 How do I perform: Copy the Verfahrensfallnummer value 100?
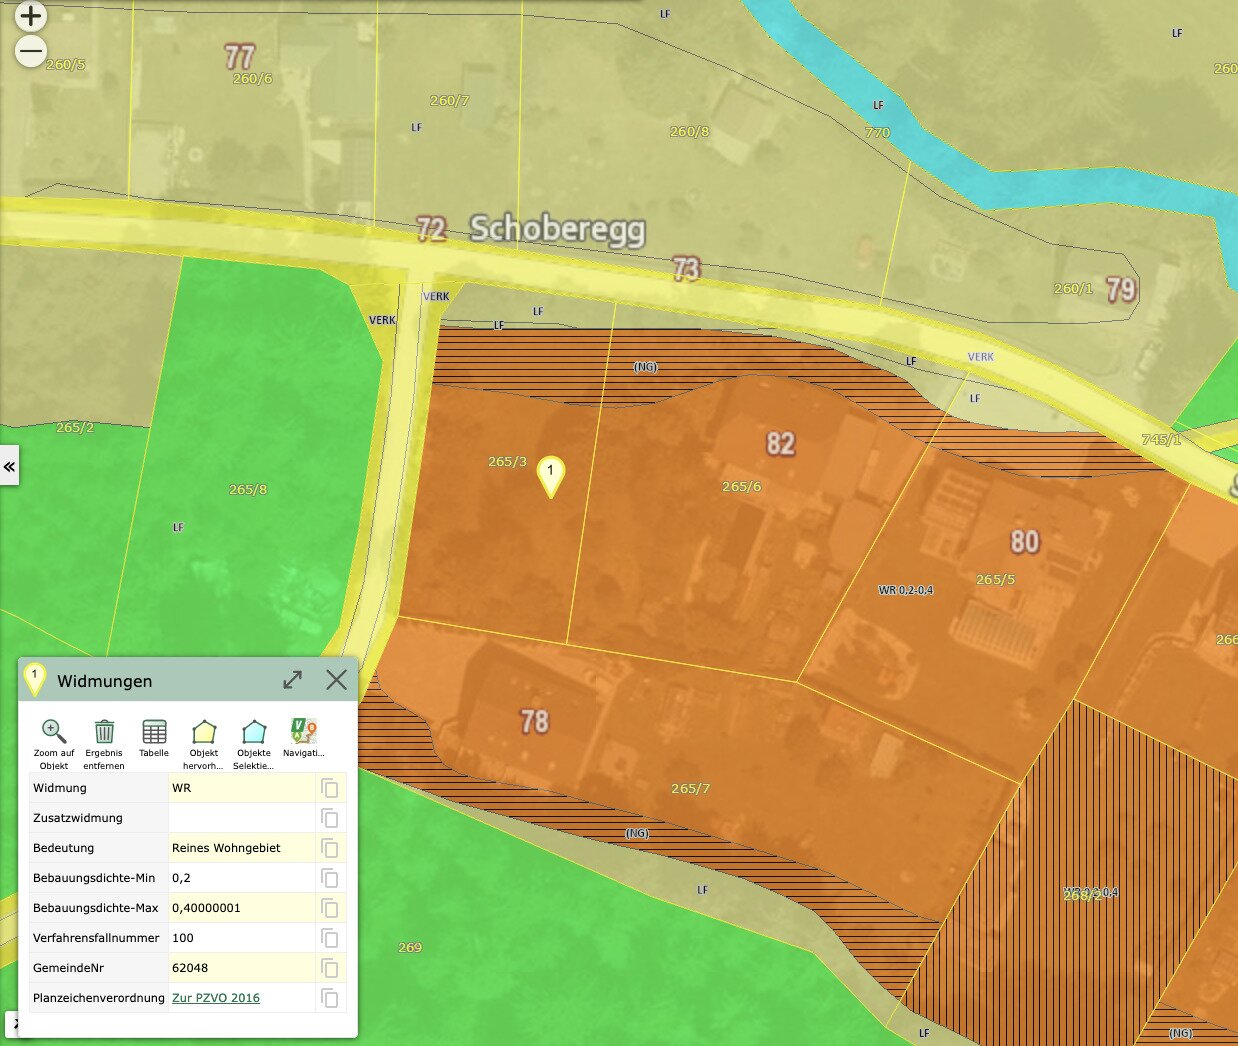point(329,938)
